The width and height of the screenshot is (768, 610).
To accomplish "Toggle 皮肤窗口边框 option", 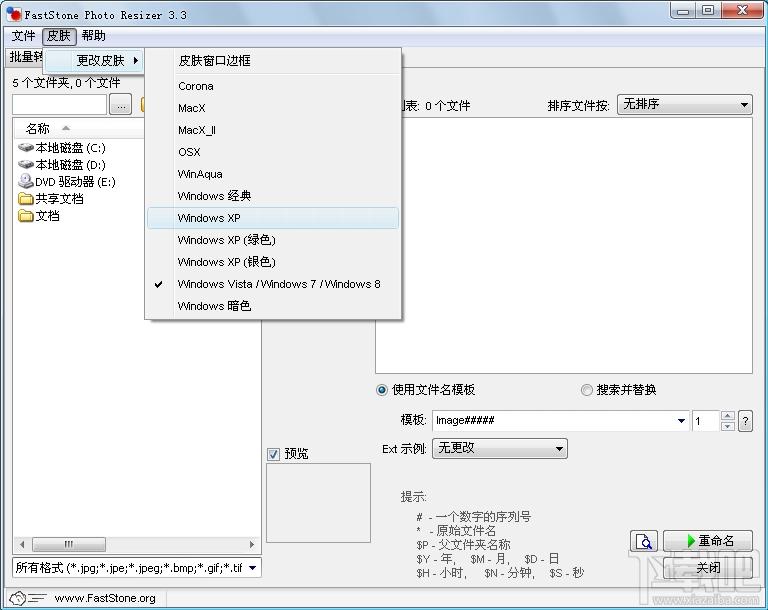I will click(273, 61).
